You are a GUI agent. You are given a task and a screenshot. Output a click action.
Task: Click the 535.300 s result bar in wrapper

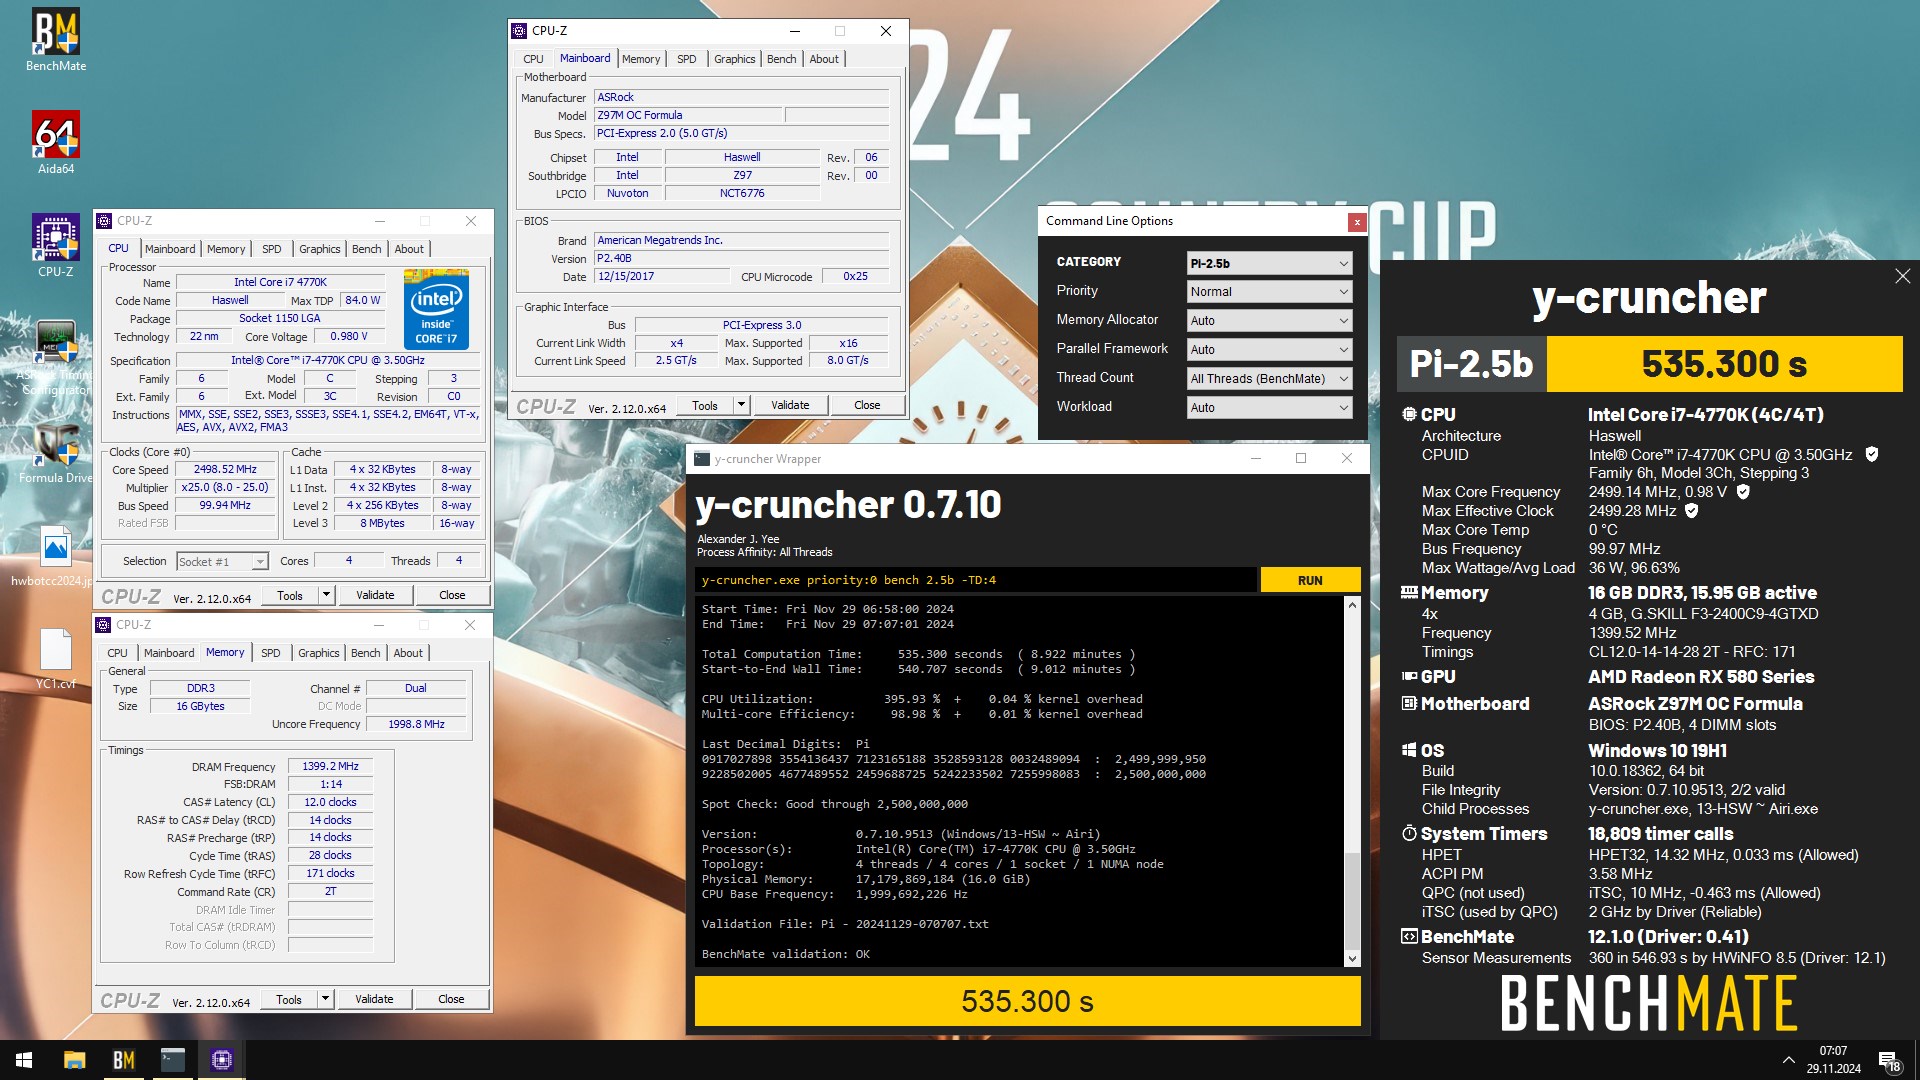click(1027, 1001)
